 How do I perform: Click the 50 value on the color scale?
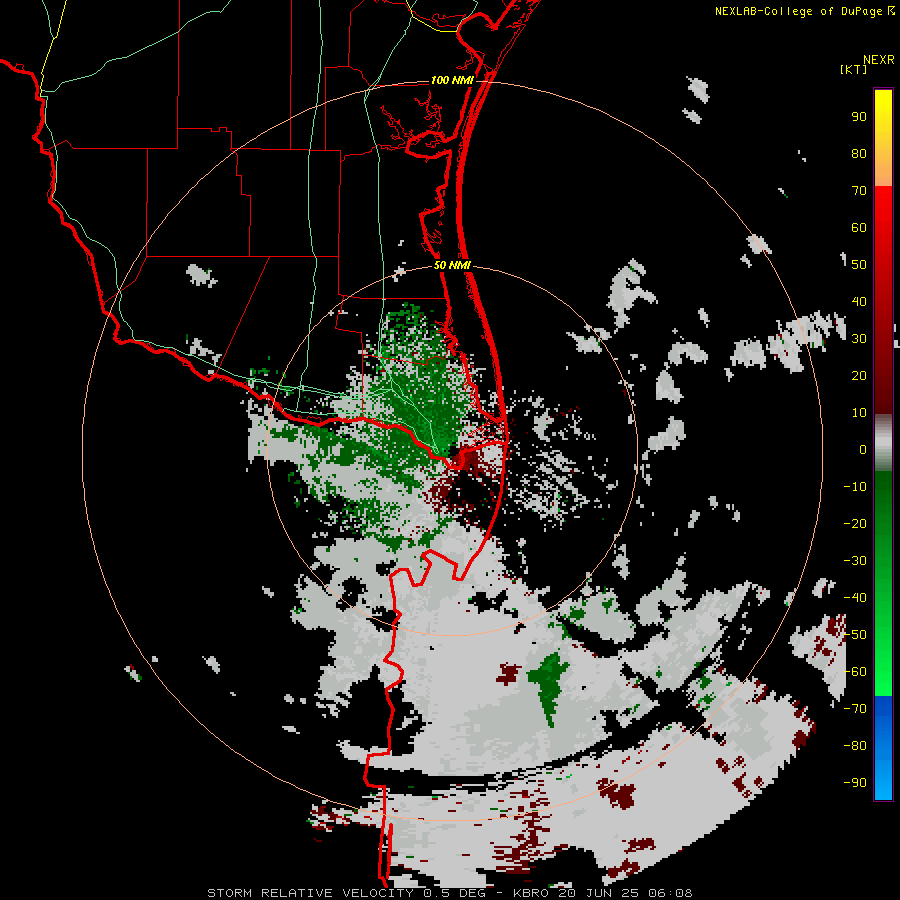859,265
